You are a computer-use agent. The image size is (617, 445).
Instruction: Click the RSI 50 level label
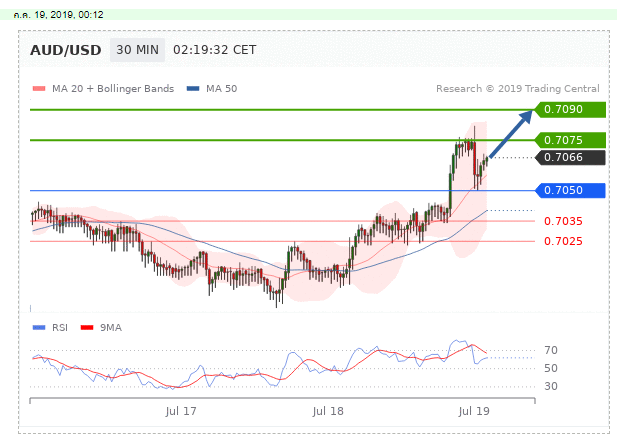(551, 368)
